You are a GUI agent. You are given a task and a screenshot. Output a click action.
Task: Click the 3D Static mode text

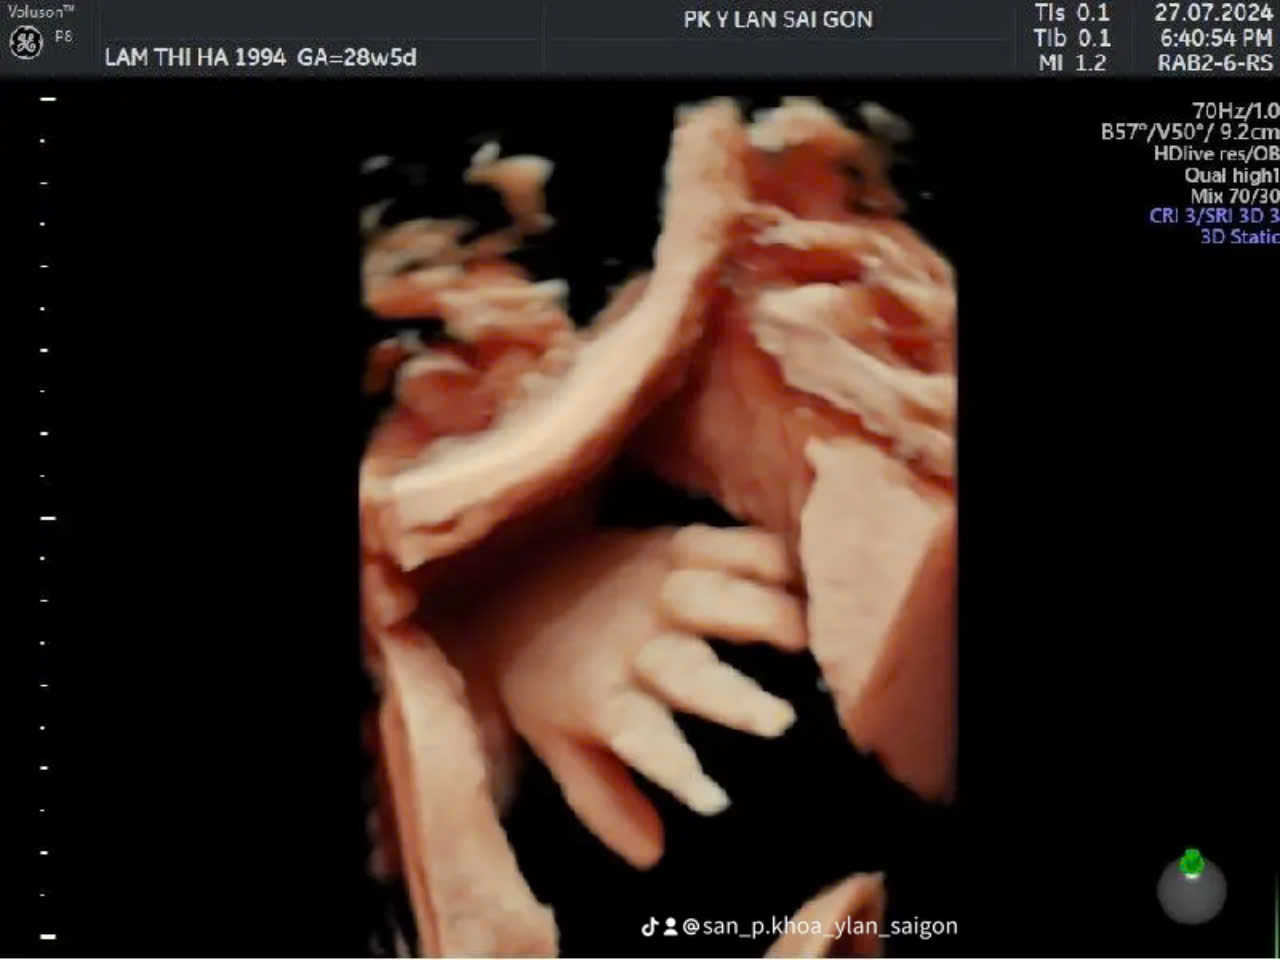(x=1239, y=236)
